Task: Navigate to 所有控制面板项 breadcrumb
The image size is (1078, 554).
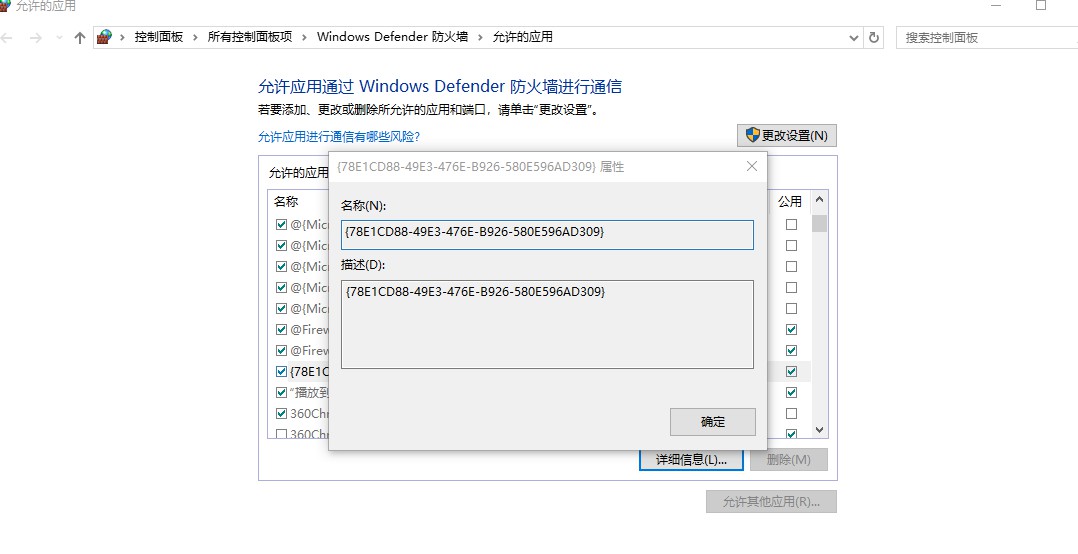Action: pos(250,37)
